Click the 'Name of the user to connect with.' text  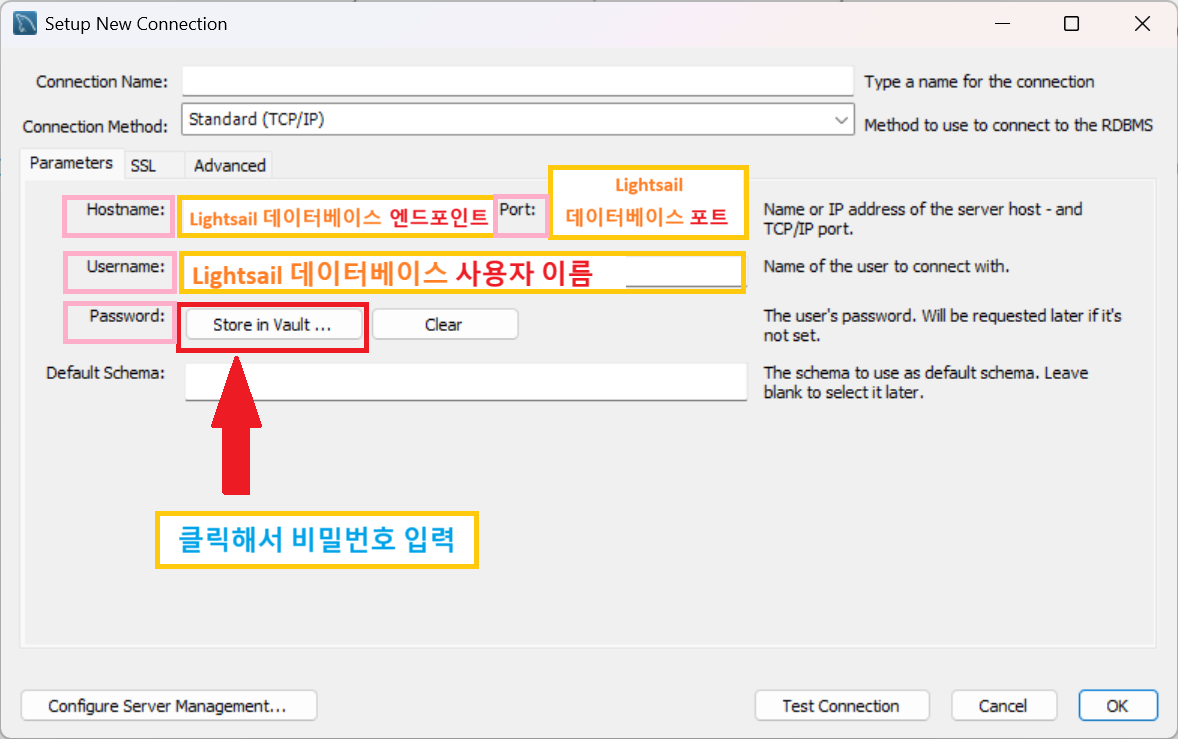click(887, 267)
